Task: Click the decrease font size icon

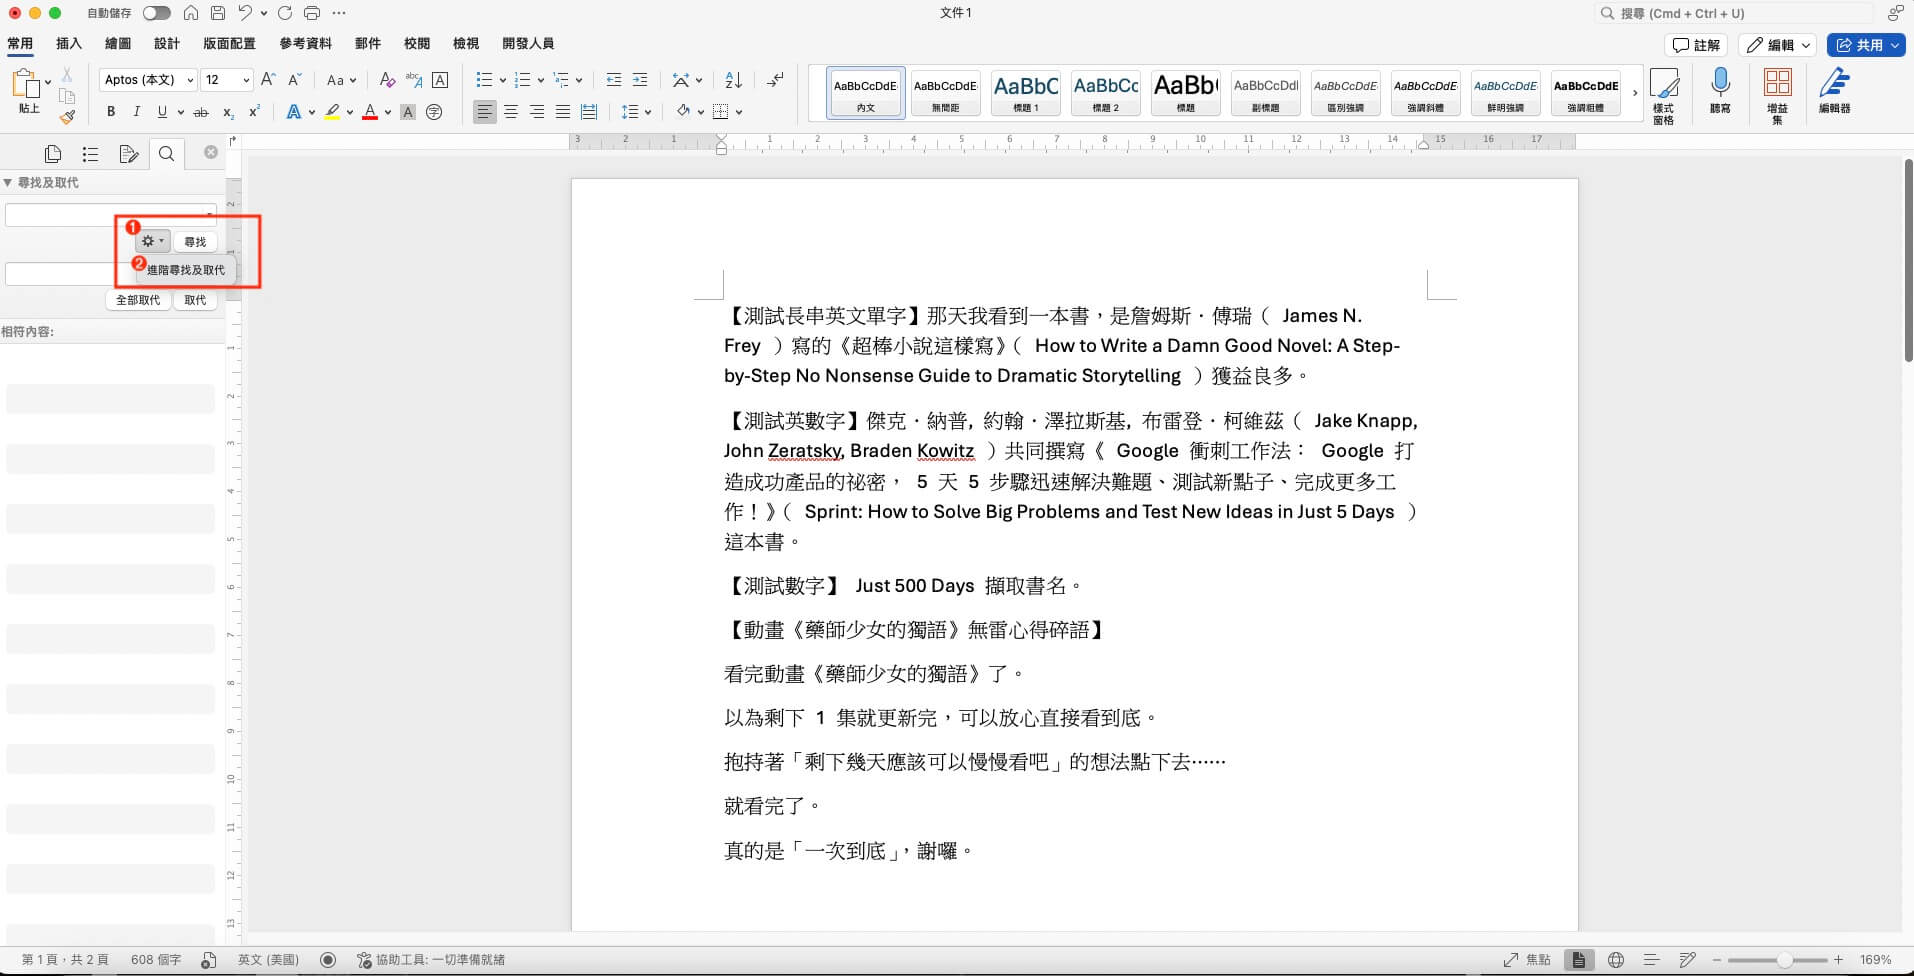Action: click(x=295, y=80)
